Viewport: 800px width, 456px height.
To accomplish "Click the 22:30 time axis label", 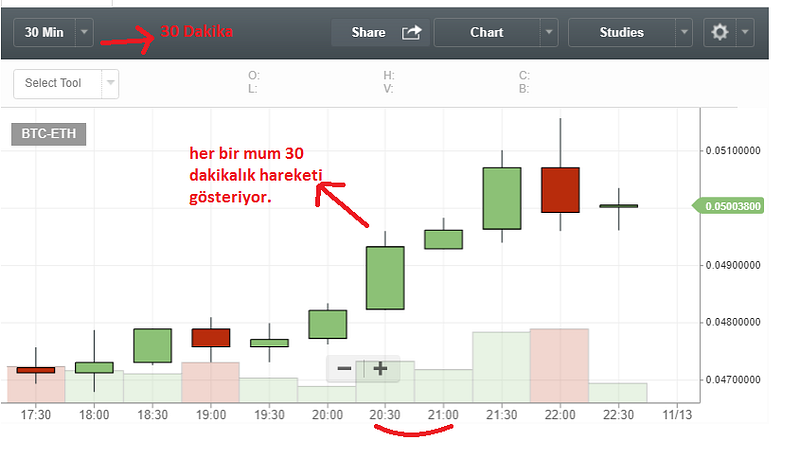I will (618, 415).
